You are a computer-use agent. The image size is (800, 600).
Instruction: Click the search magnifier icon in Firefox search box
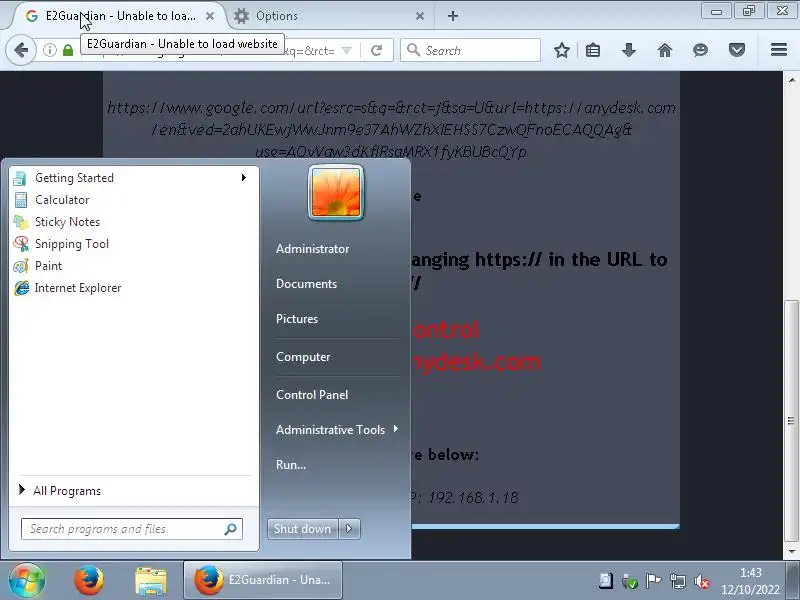(413, 50)
